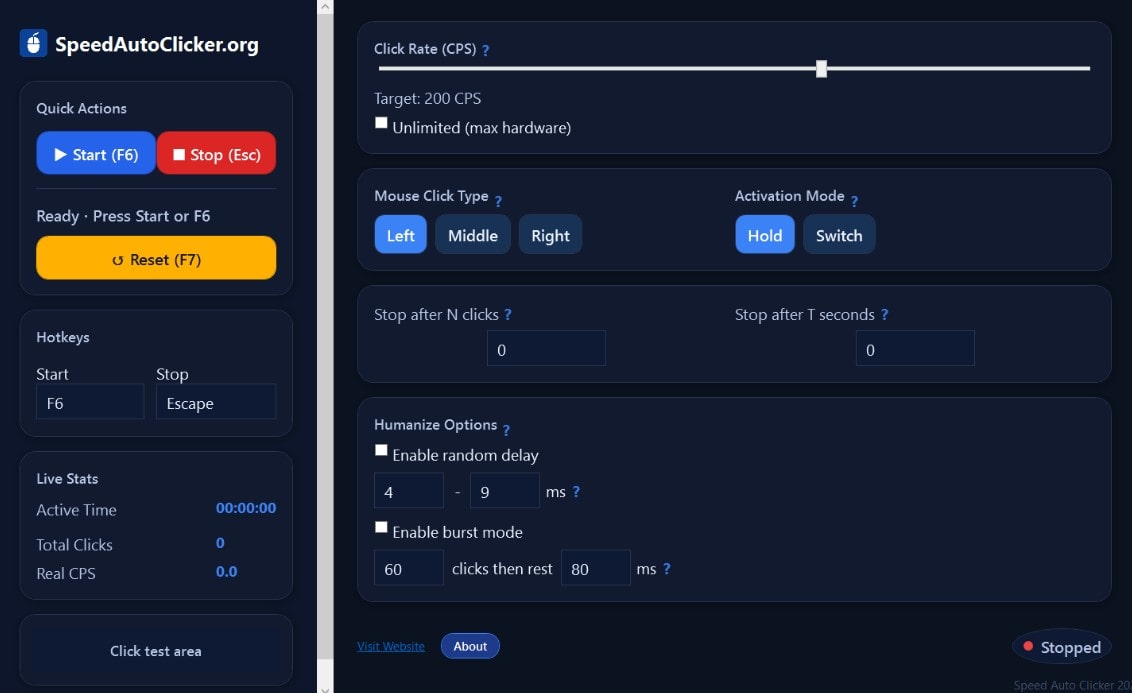
Task: Follow the Visit Website link
Action: coord(391,646)
